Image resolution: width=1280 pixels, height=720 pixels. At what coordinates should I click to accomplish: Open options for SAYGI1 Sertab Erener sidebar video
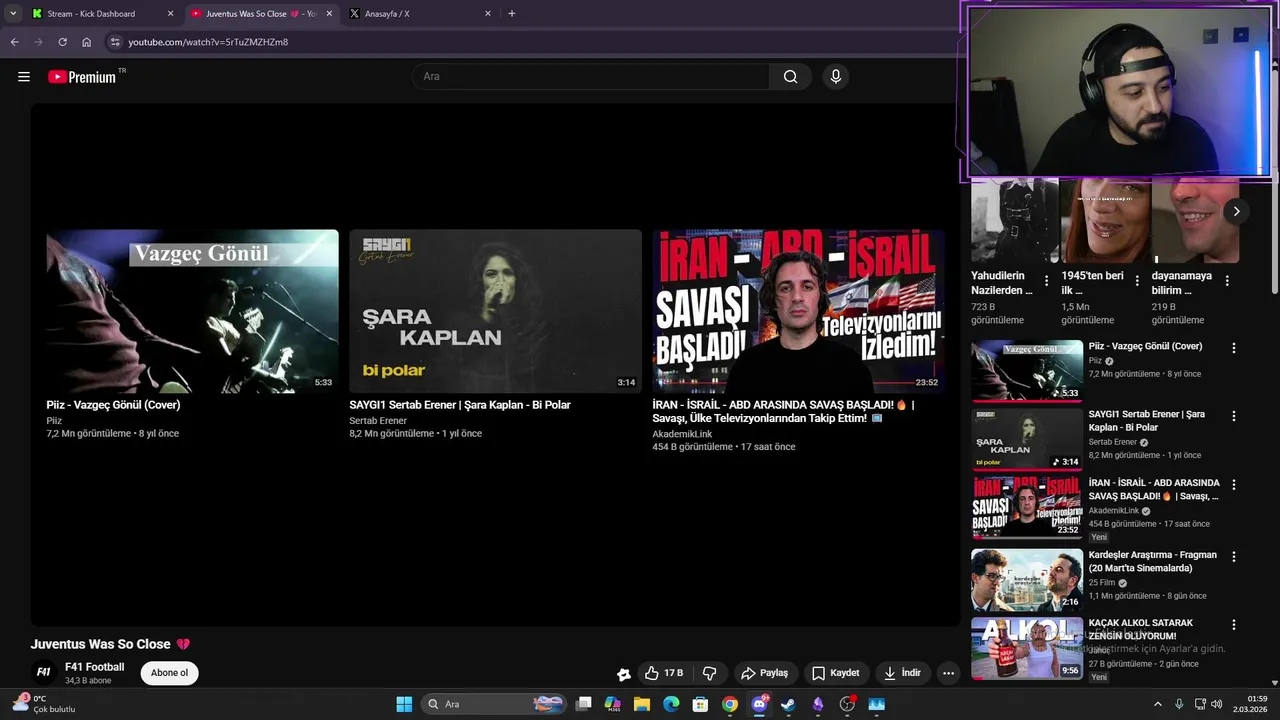pyautogui.click(x=1233, y=416)
